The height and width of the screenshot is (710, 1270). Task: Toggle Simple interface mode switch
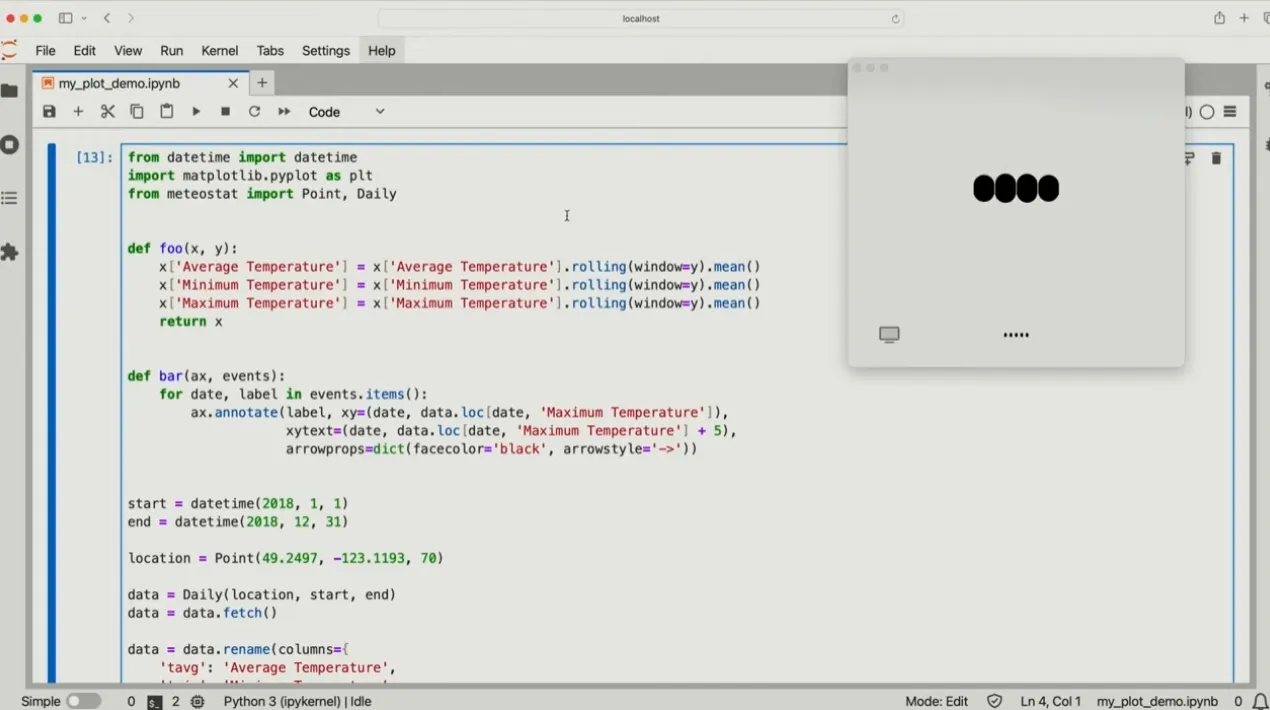coord(83,701)
